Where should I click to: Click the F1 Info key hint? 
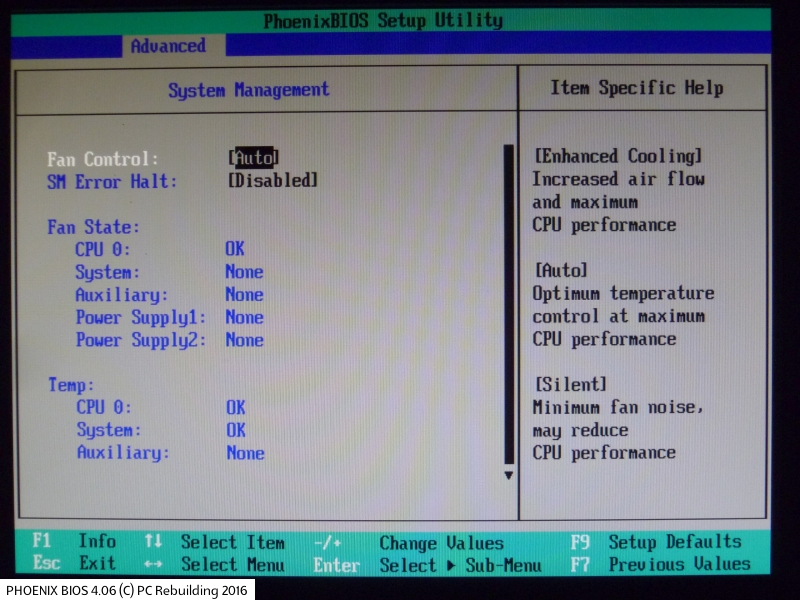[75, 541]
